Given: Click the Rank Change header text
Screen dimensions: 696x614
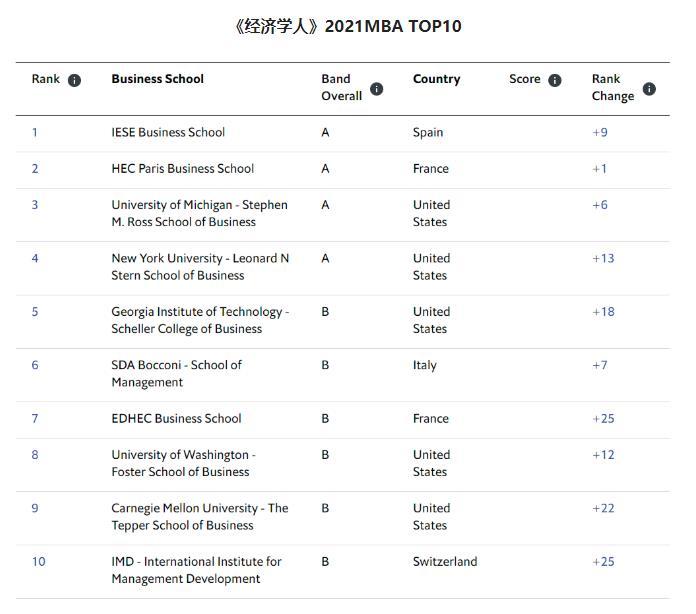Looking at the screenshot, I should [x=613, y=87].
